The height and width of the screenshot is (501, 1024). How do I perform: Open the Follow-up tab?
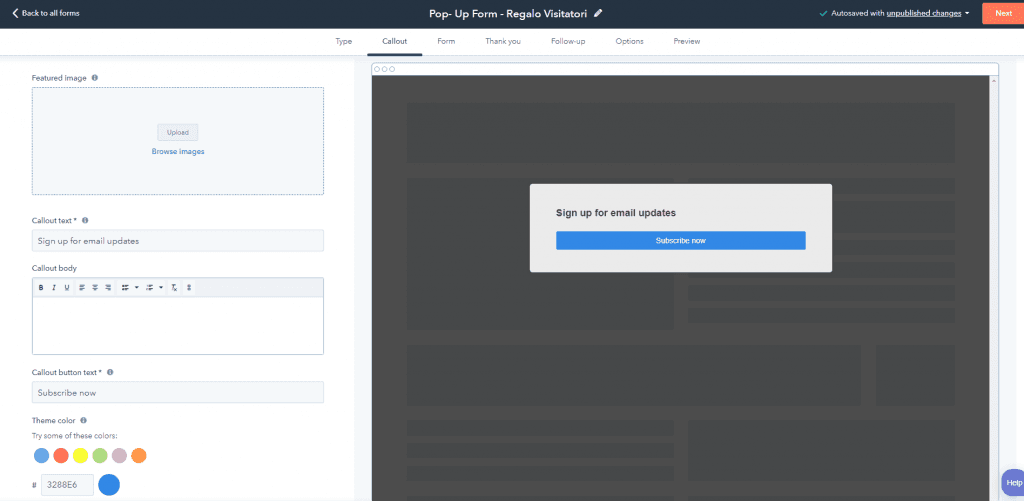tap(567, 41)
